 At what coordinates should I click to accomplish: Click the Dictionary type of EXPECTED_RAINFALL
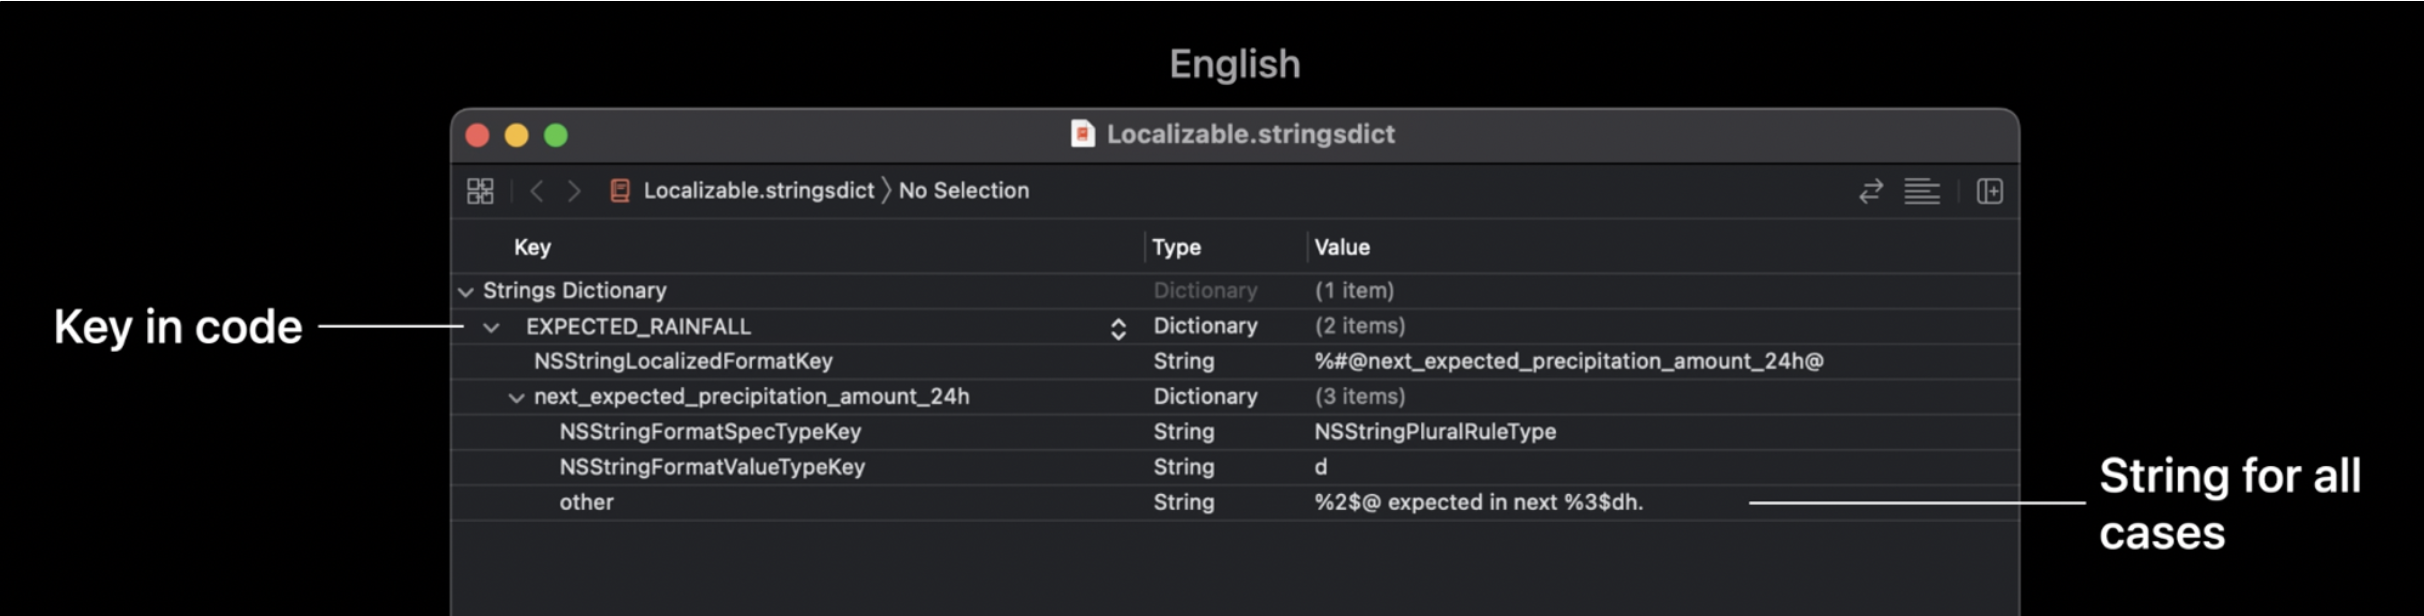point(1205,326)
